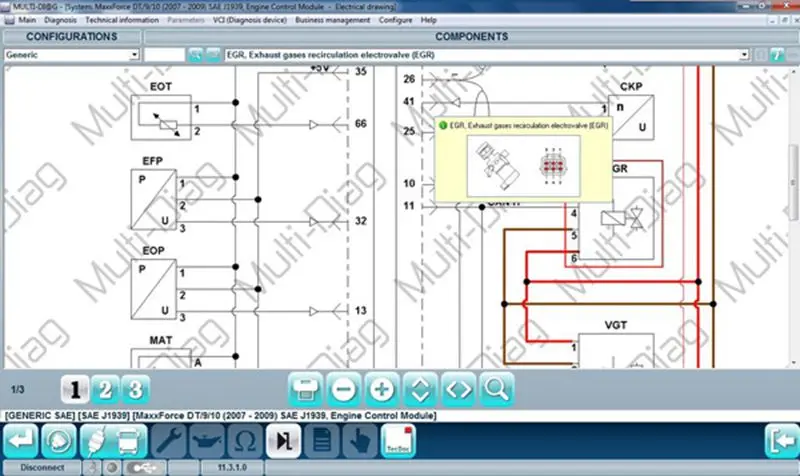This screenshot has width=800, height=476.
Task: Open the connector plug vehicle icon
Action: click(x=96, y=441)
